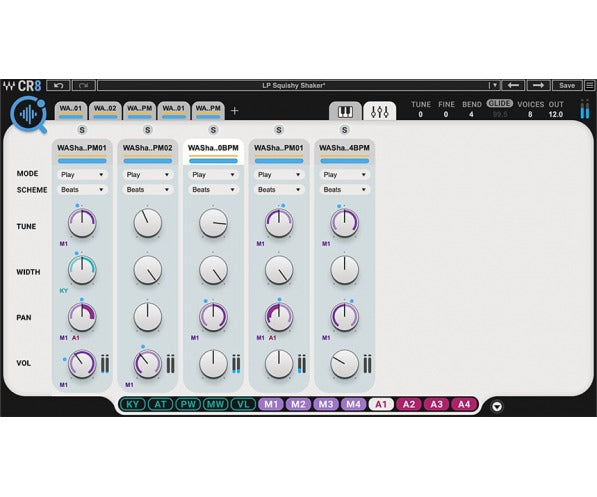Select the A1 modulator
The image size is (597, 497).
[x=381, y=404]
